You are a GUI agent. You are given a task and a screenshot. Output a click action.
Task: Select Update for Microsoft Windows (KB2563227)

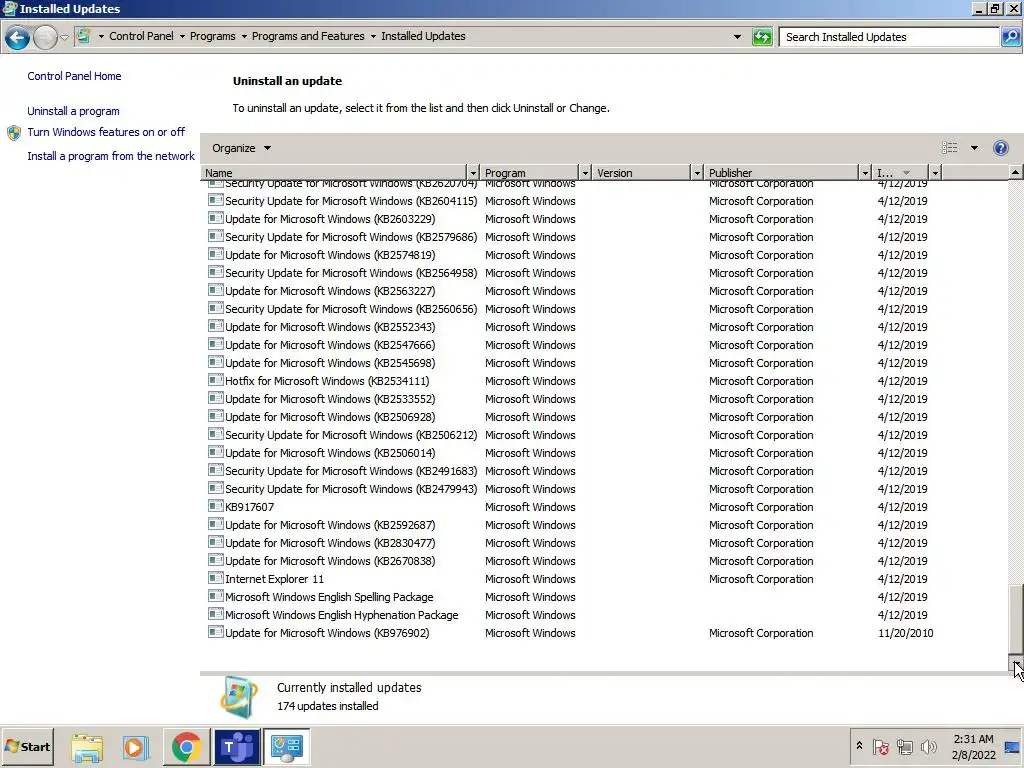tap(573, 291)
